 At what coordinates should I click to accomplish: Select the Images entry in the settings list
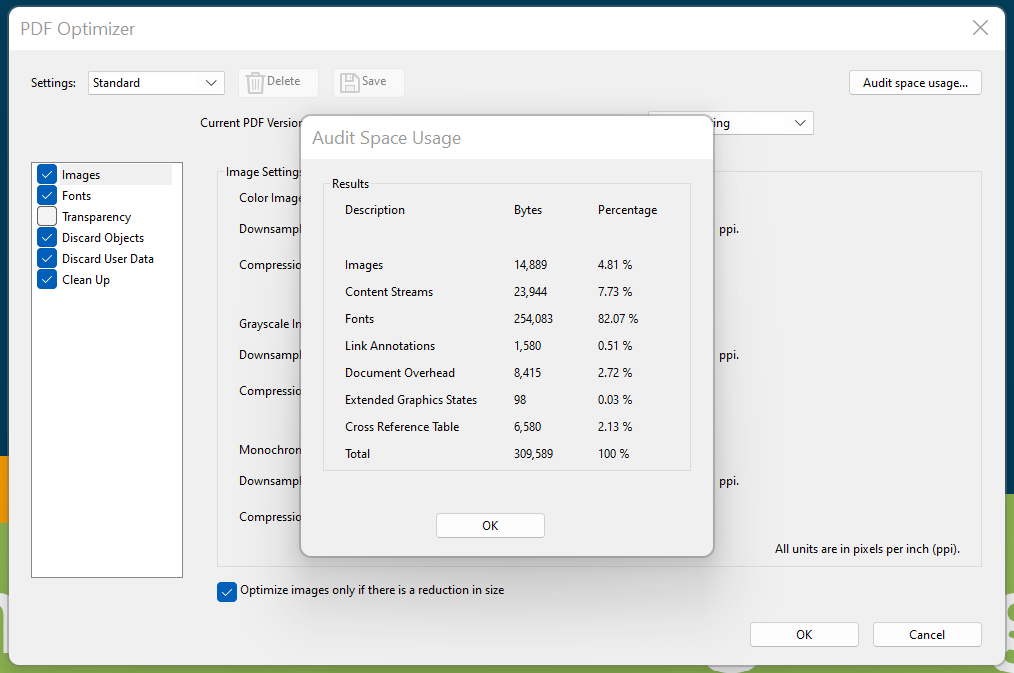(x=80, y=173)
